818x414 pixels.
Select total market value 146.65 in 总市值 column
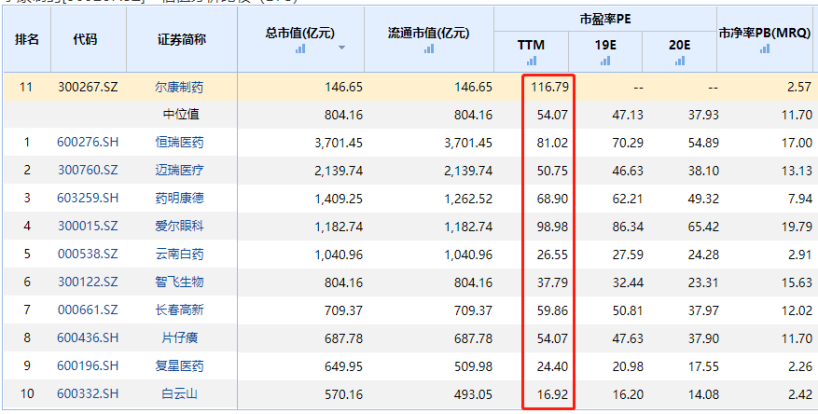pyautogui.click(x=344, y=87)
